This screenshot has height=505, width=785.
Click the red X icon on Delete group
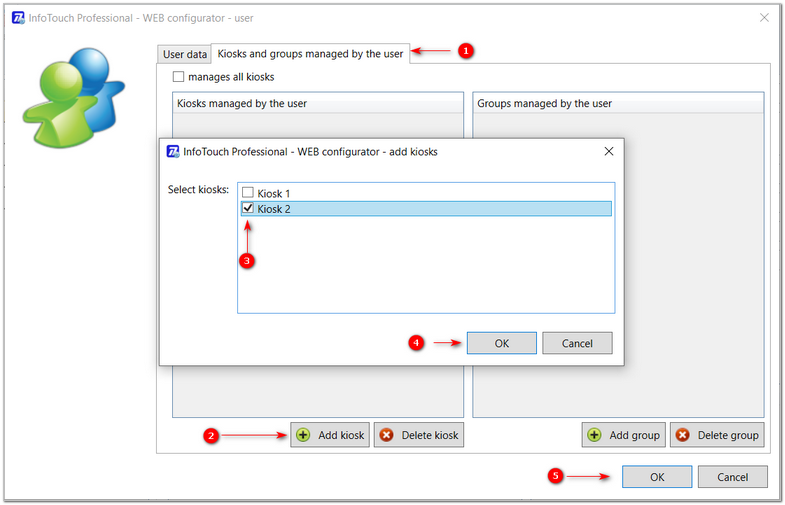[x=682, y=435]
